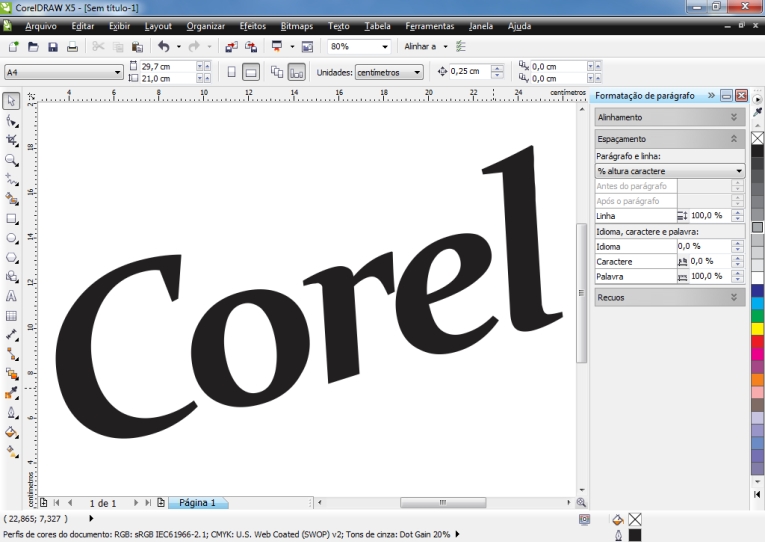Add page button after page counter
The image size is (765, 542).
[x=161, y=502]
